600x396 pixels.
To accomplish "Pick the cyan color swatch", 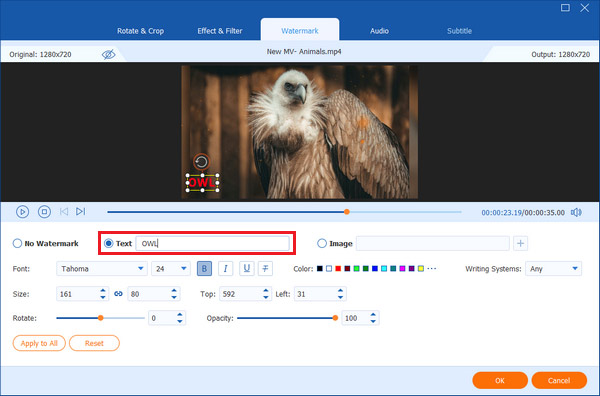I will click(384, 269).
